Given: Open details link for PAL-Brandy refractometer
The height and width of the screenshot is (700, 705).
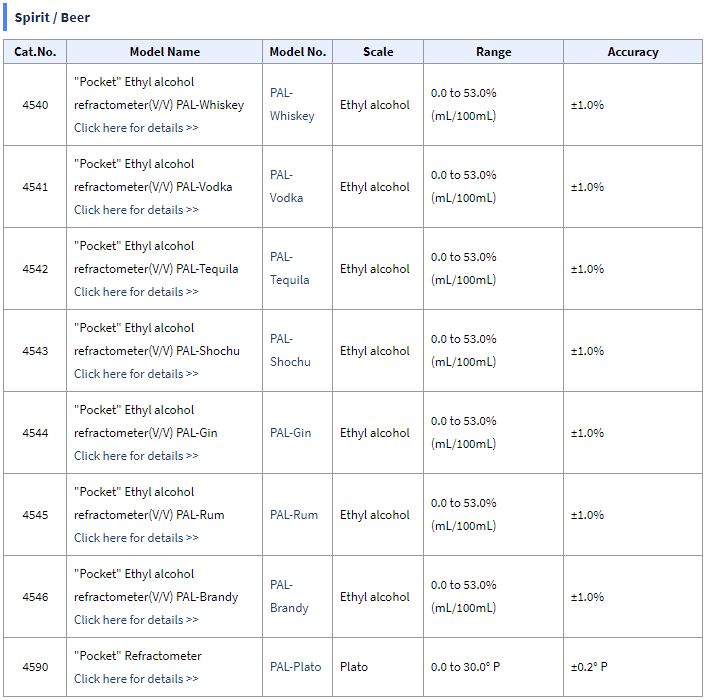Looking at the screenshot, I should coord(136,620).
